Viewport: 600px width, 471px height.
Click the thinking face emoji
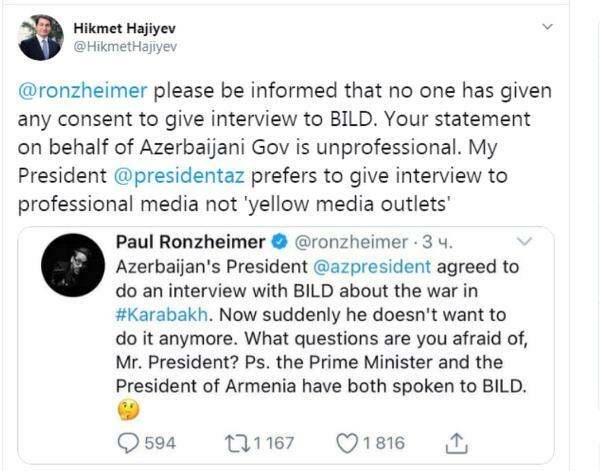point(128,409)
